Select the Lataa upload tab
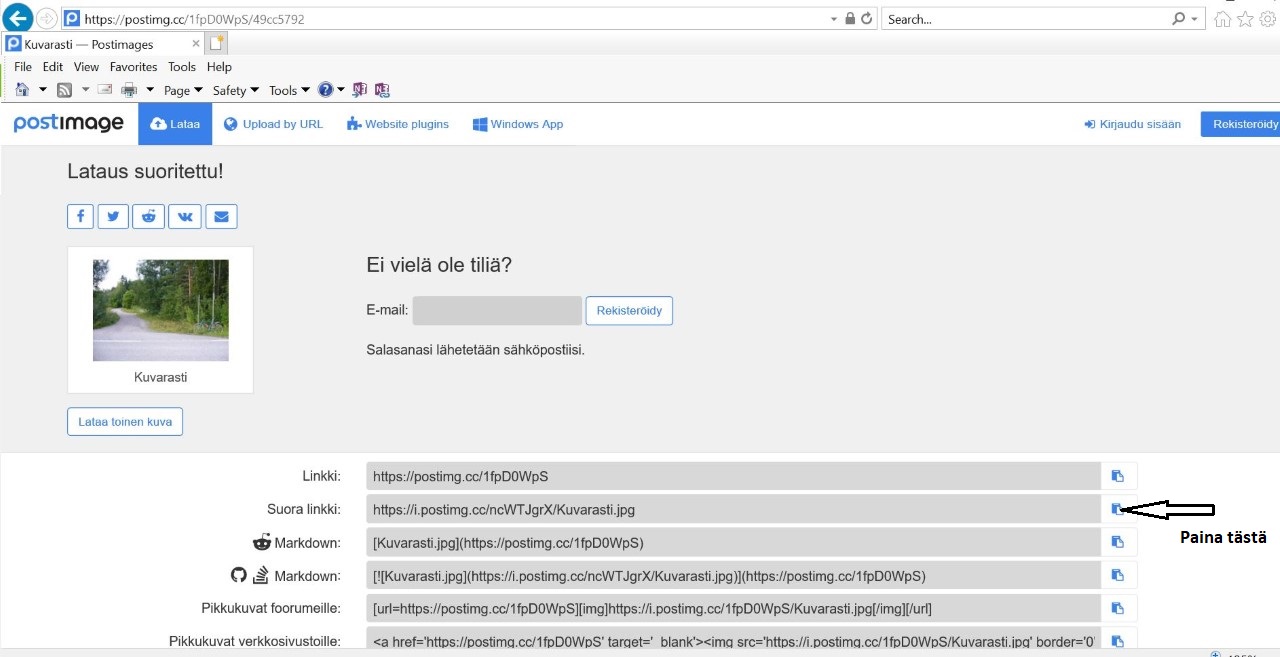The width and height of the screenshot is (1280, 657). click(175, 124)
